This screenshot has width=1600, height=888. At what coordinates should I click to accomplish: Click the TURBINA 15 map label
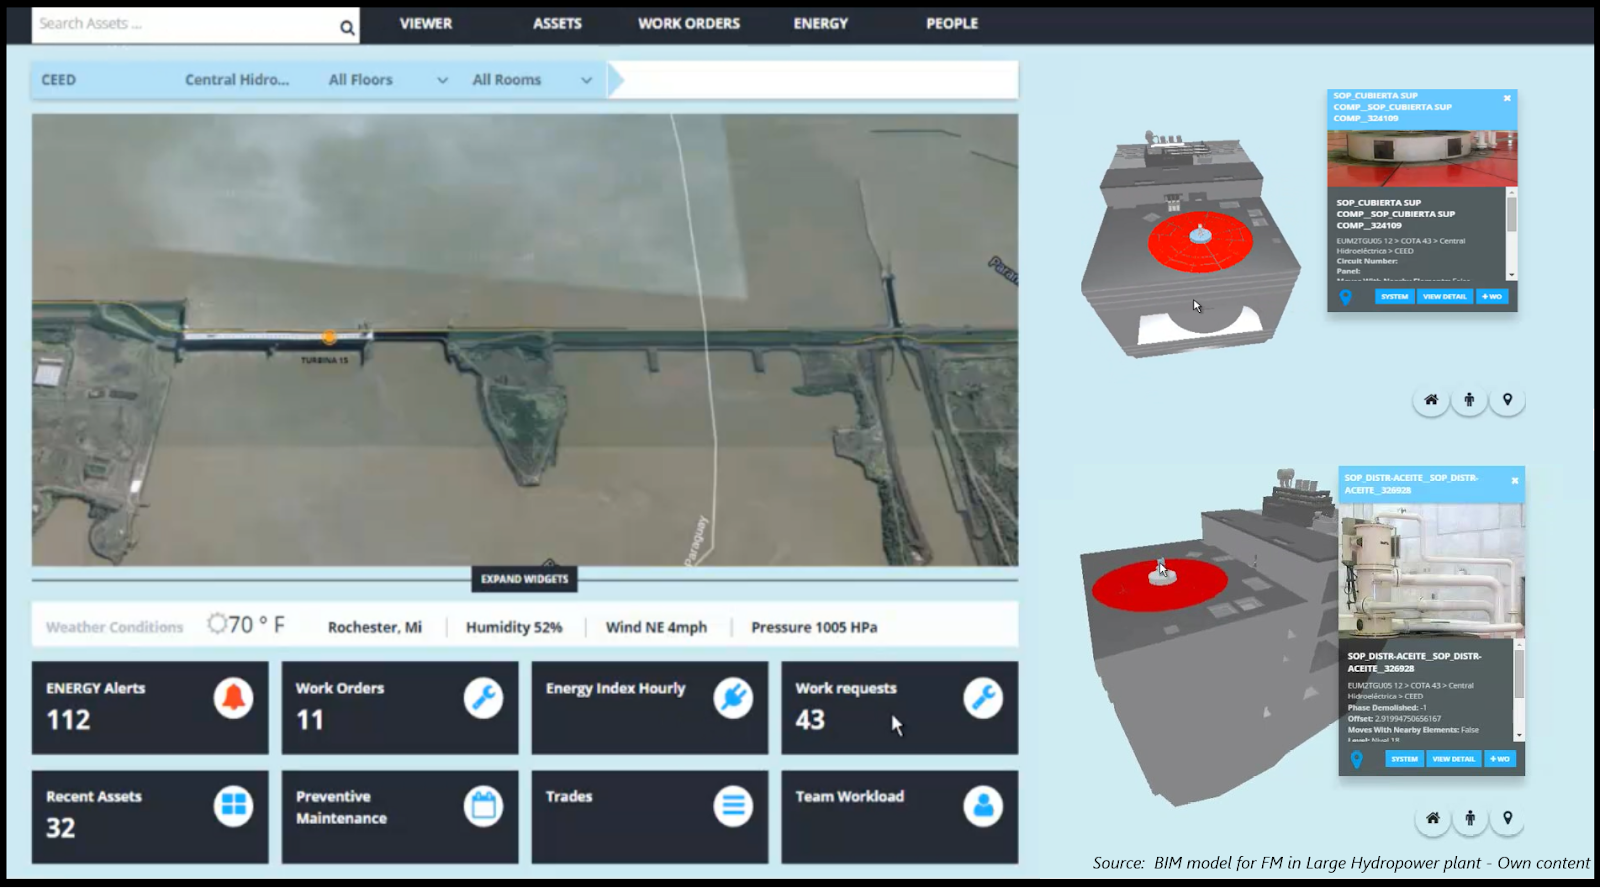pos(325,360)
